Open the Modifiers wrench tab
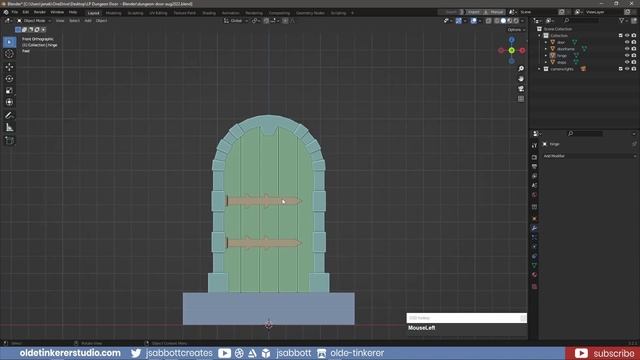This screenshot has height=360, width=640. pos(534,228)
